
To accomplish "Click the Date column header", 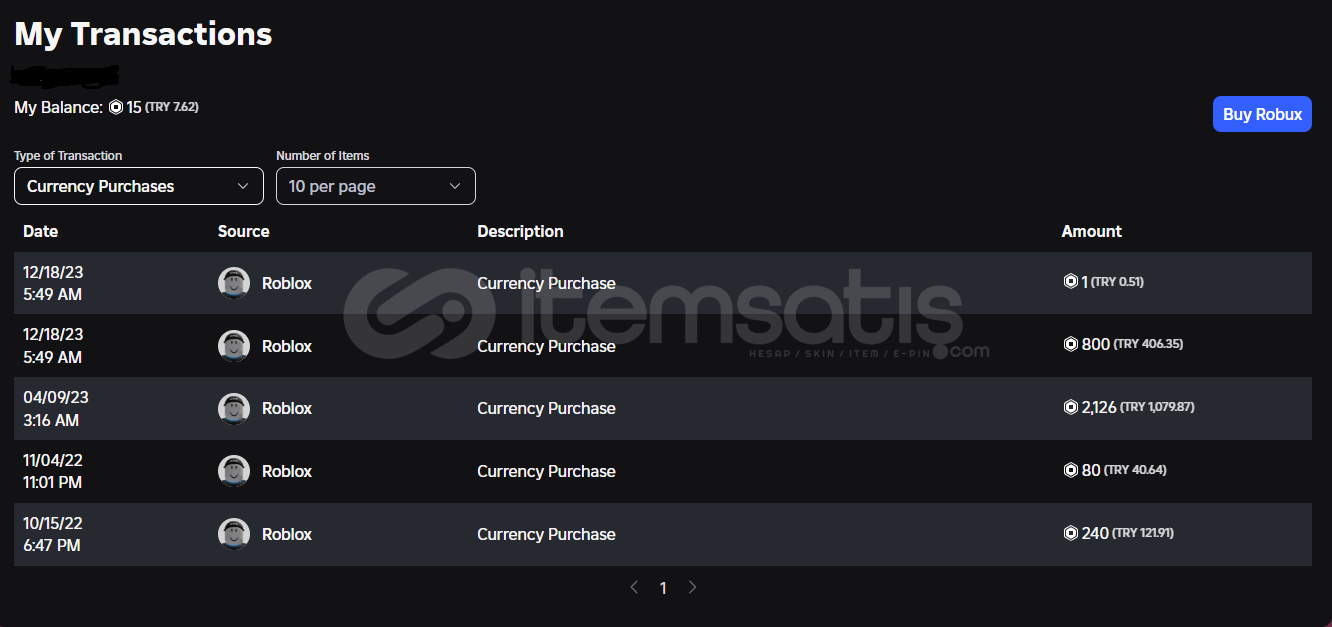I will tap(41, 231).
